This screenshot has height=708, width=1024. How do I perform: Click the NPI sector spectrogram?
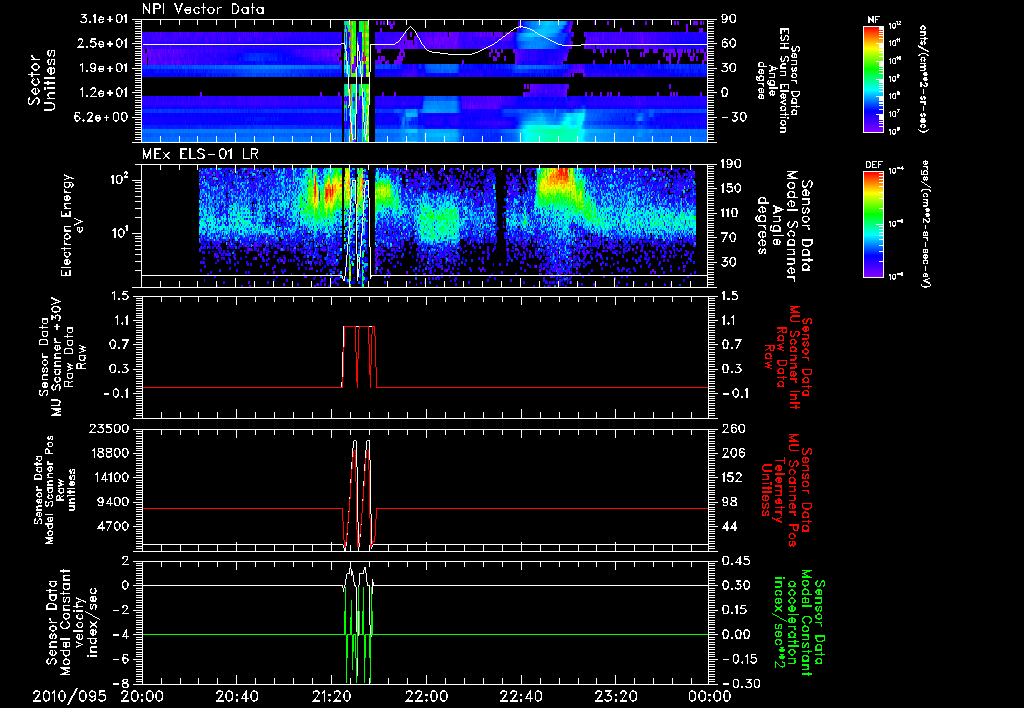(425, 80)
